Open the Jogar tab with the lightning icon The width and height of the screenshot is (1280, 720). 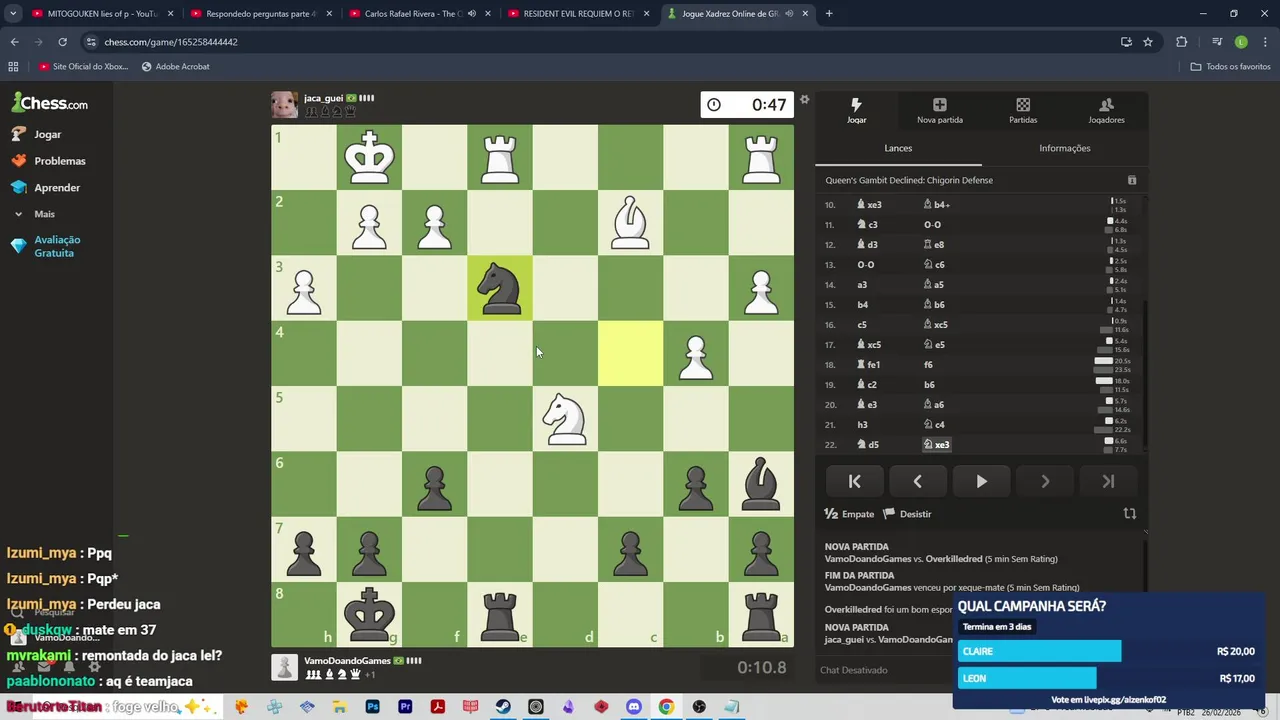856,110
